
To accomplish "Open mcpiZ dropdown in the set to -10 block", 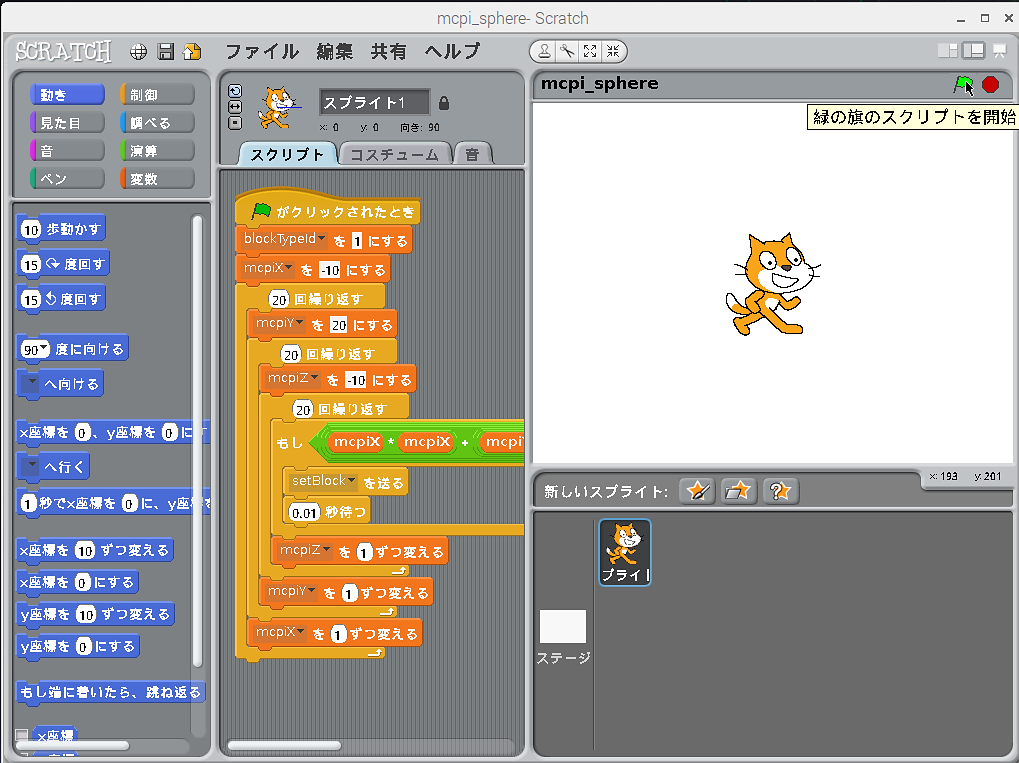I will pos(315,378).
